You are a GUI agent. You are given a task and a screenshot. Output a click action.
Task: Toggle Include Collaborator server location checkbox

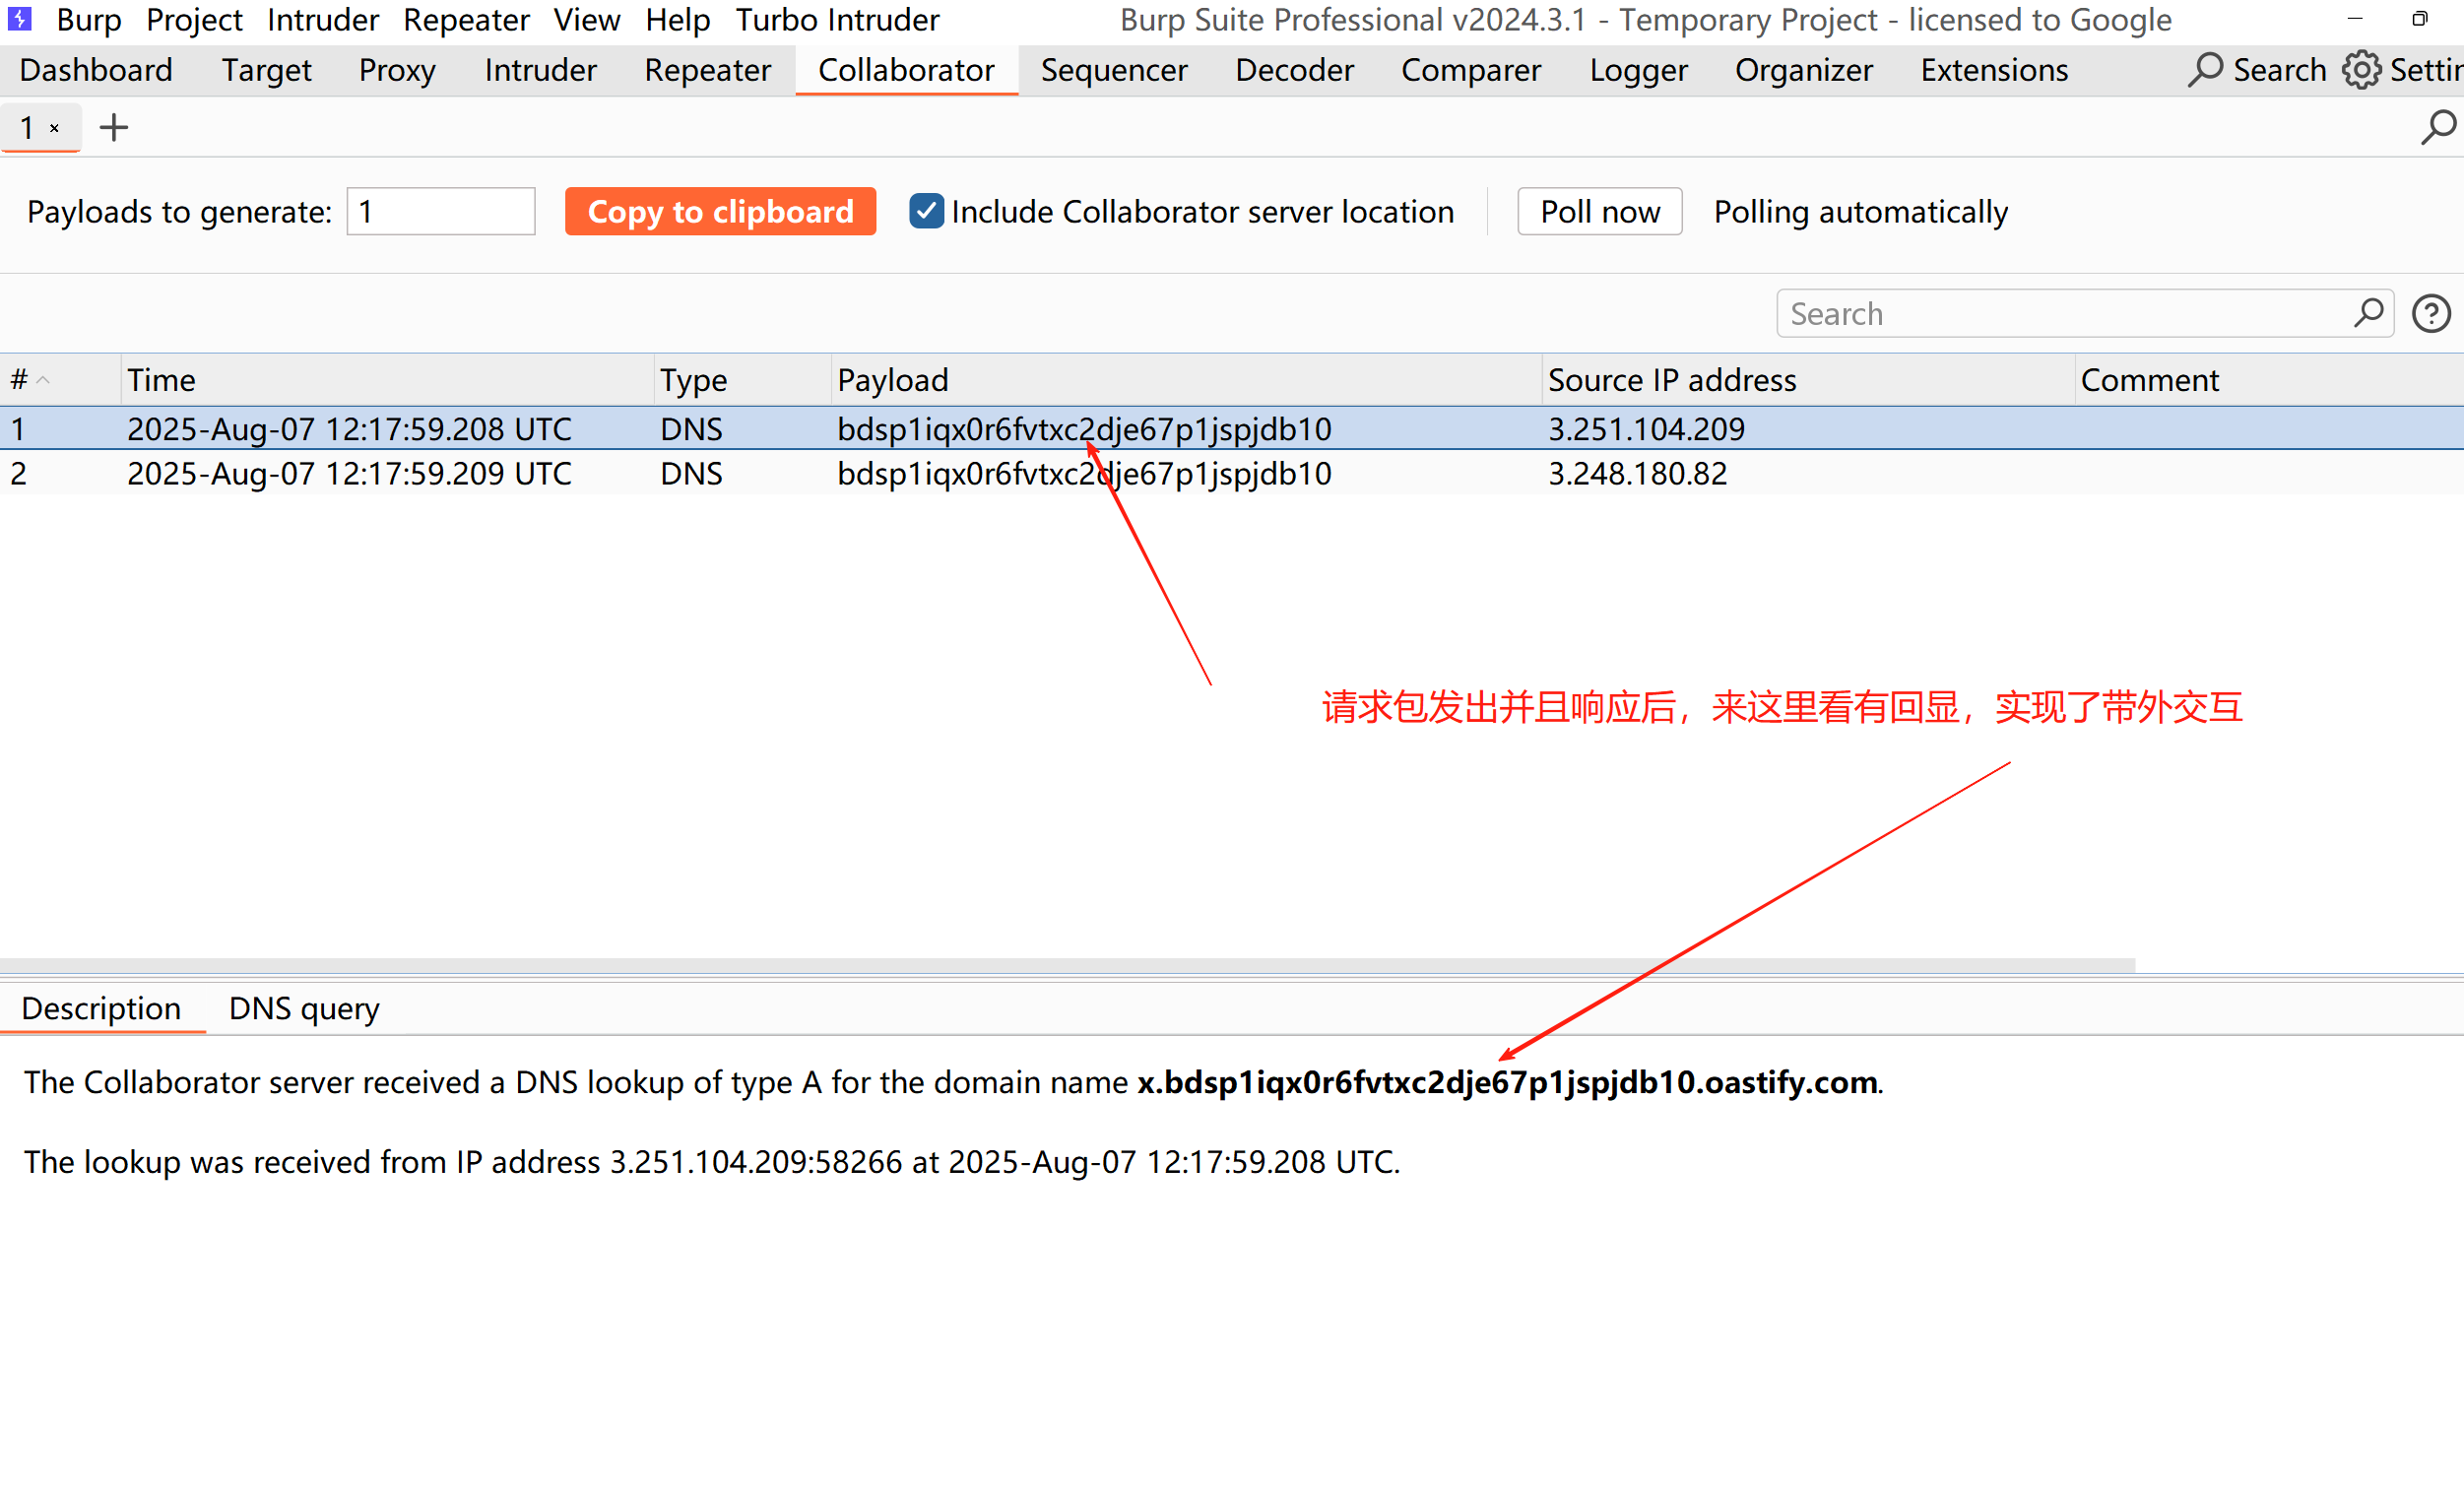[x=926, y=211]
